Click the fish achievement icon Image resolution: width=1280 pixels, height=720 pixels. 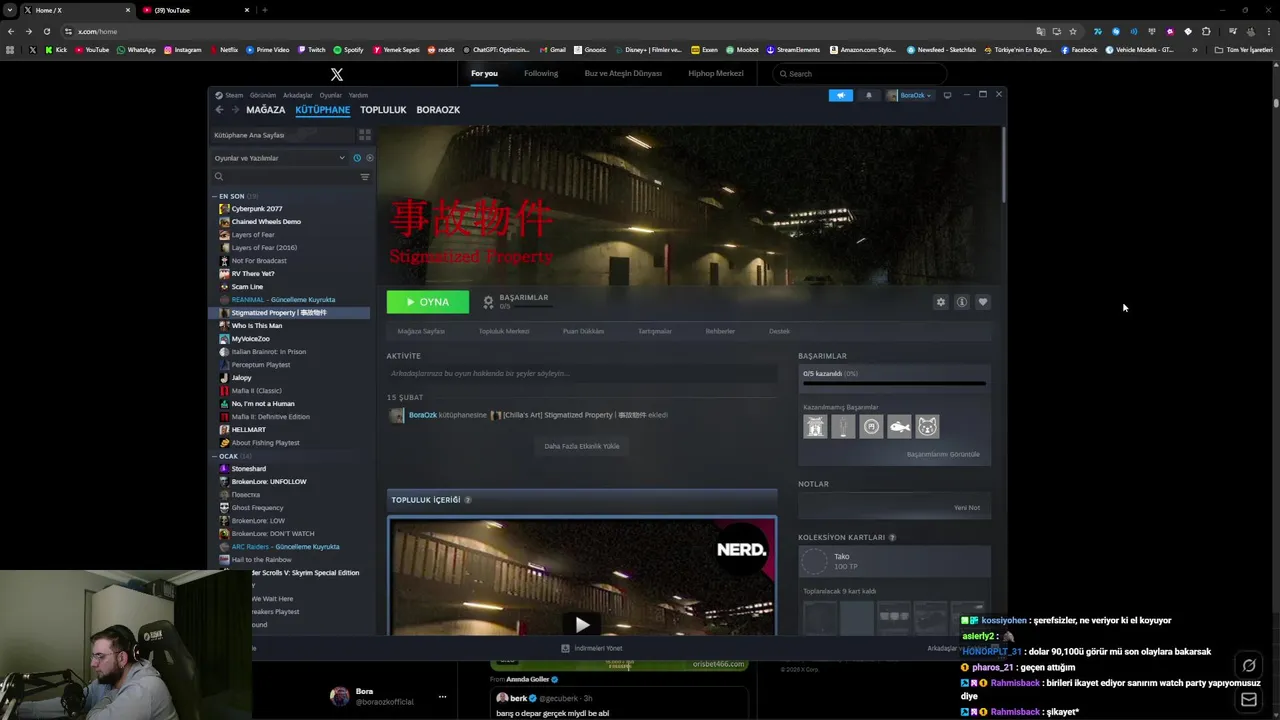tap(899, 427)
